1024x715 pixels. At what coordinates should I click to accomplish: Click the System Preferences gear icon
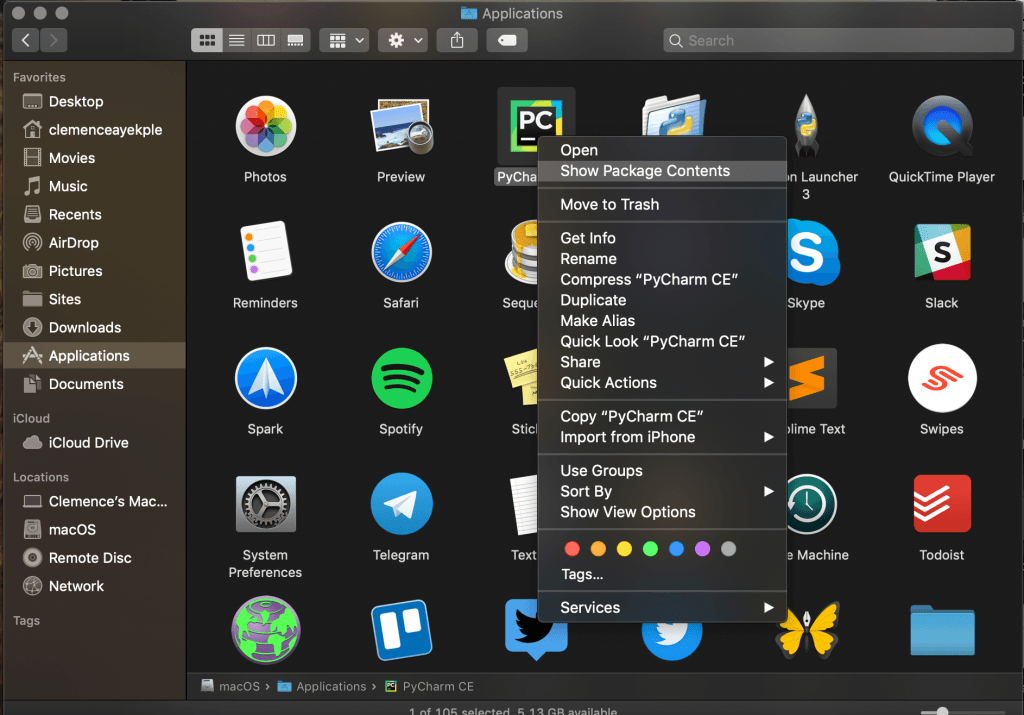coord(265,505)
